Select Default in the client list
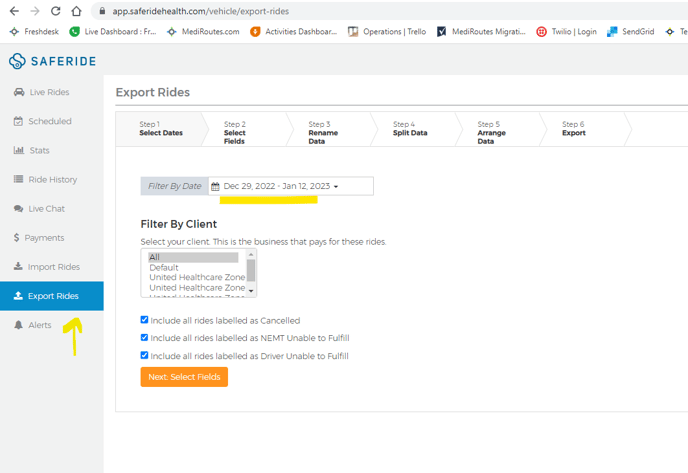Screen dimensions: 688x473 pos(164,267)
